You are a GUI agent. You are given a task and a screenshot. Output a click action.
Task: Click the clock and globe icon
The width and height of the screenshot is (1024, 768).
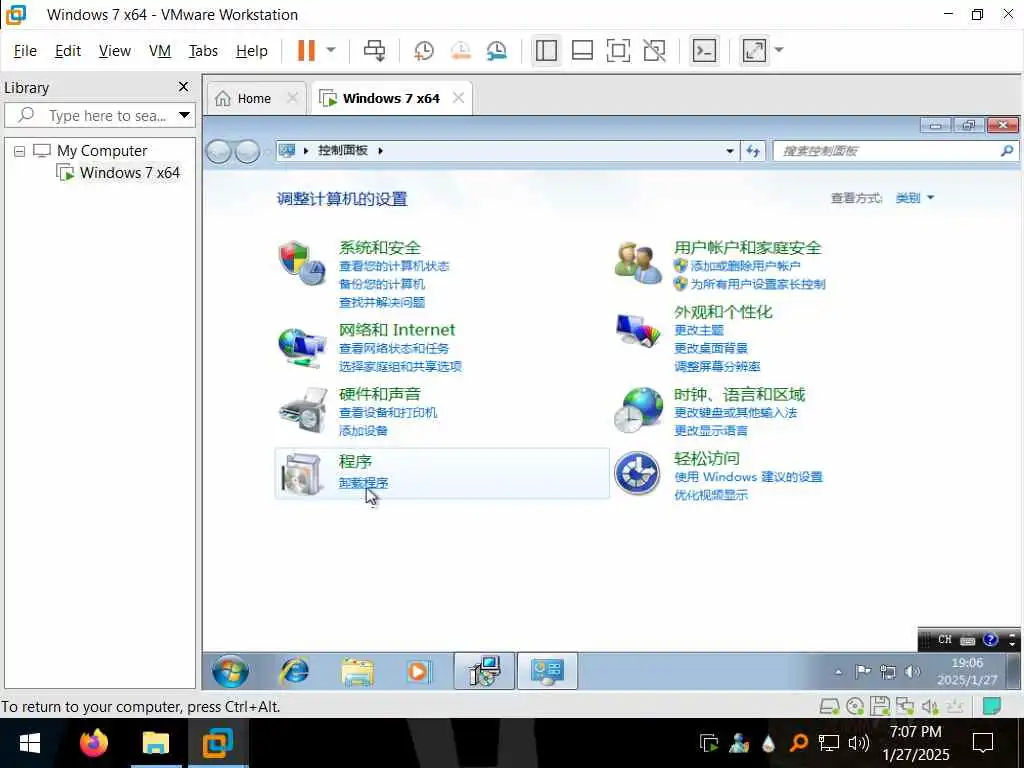(x=637, y=409)
